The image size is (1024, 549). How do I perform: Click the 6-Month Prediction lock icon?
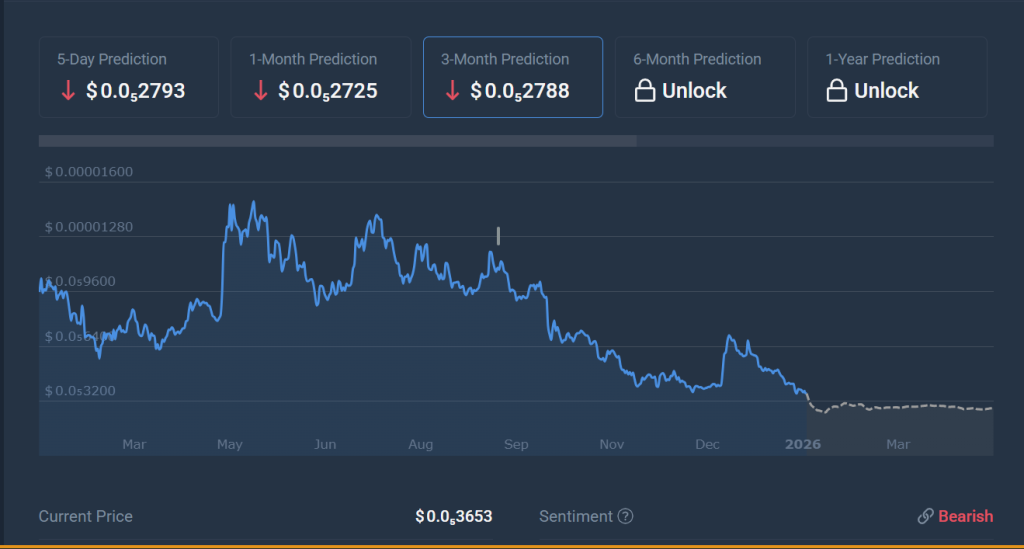click(645, 91)
